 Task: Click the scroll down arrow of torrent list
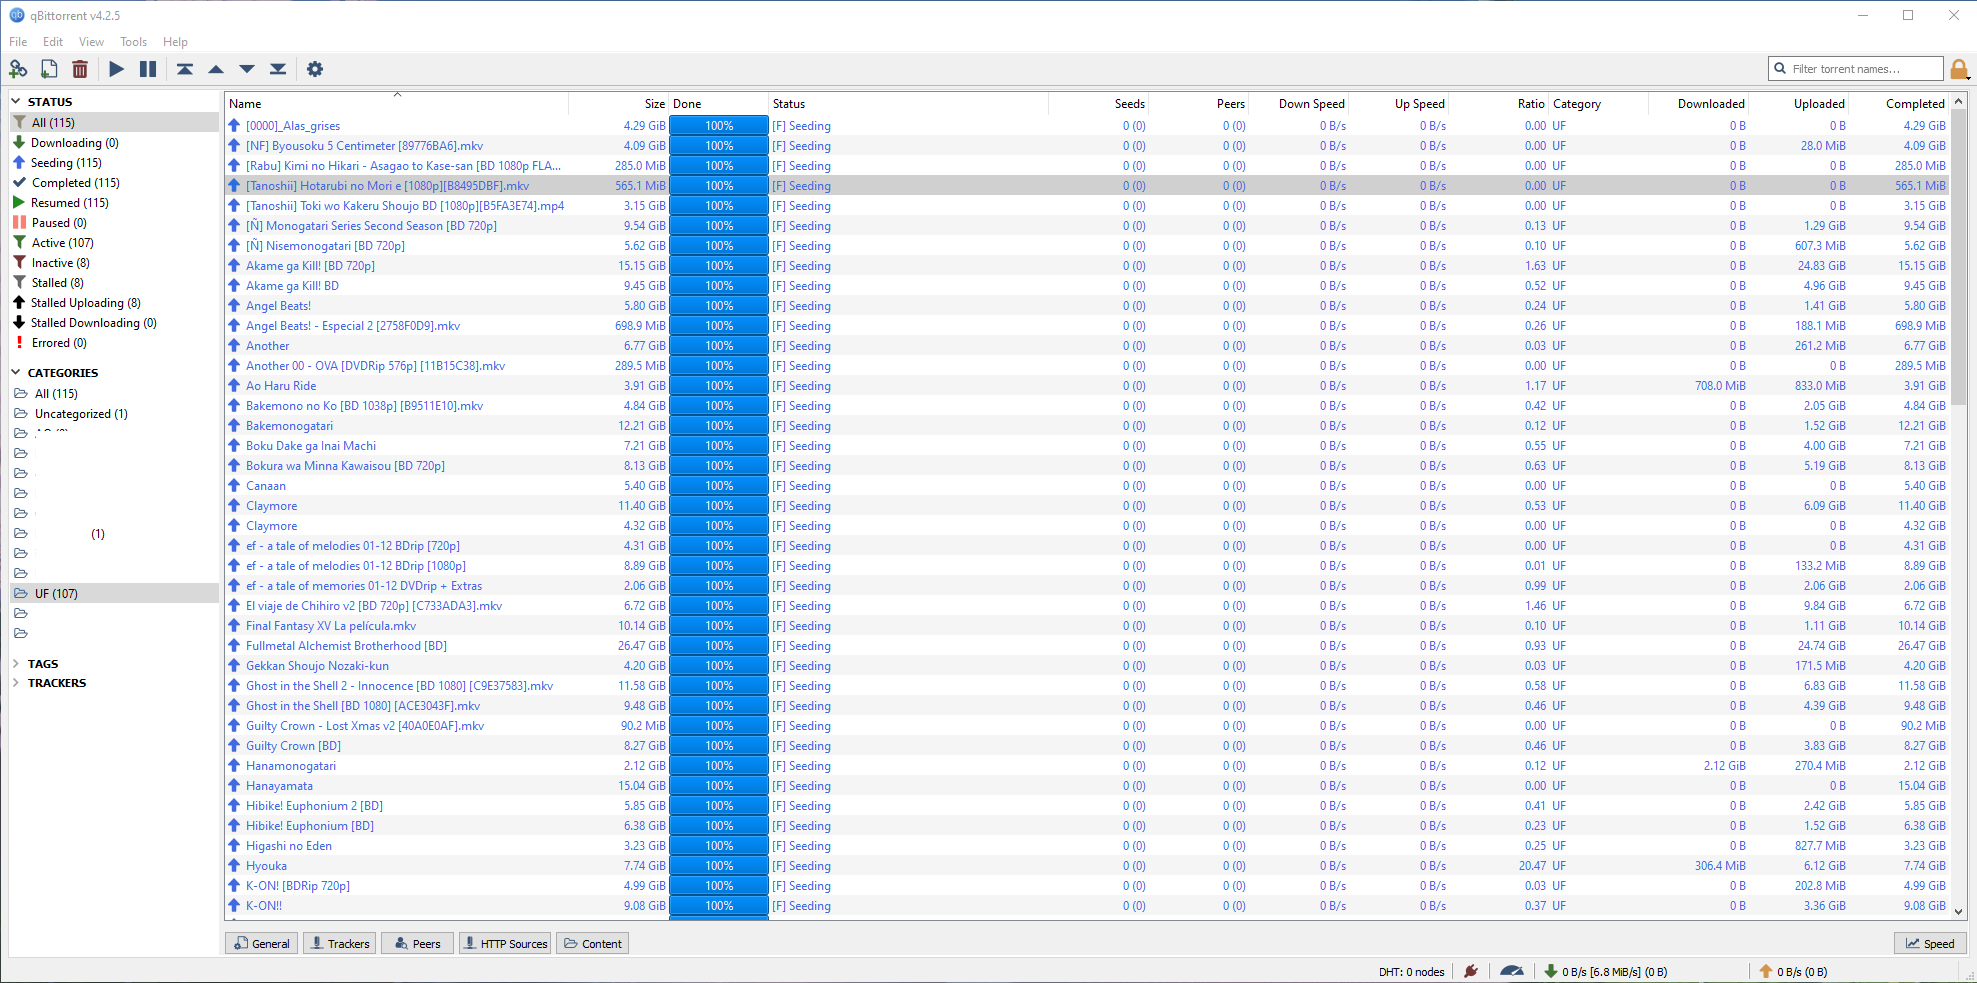tap(1958, 911)
